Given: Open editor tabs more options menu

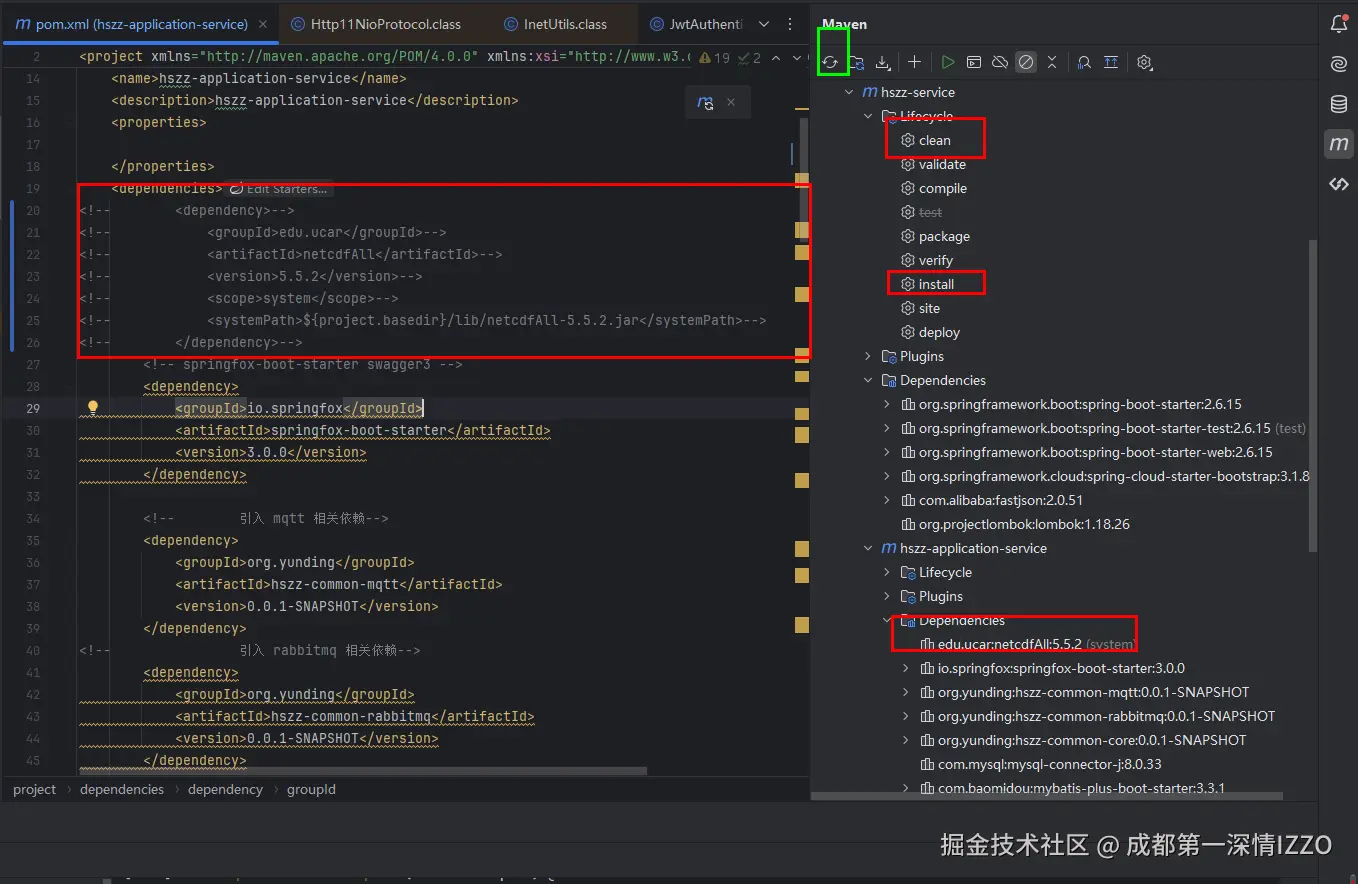Looking at the screenshot, I should click(x=790, y=24).
